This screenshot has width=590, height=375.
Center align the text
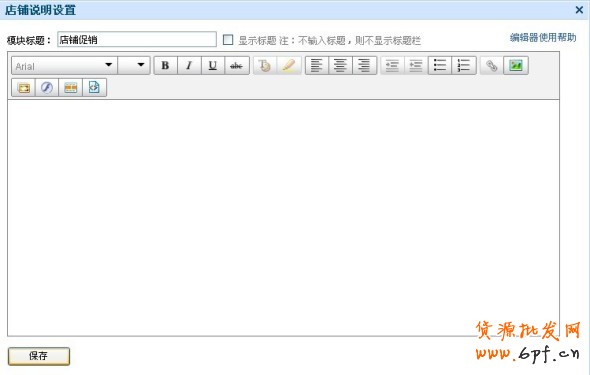click(341, 66)
